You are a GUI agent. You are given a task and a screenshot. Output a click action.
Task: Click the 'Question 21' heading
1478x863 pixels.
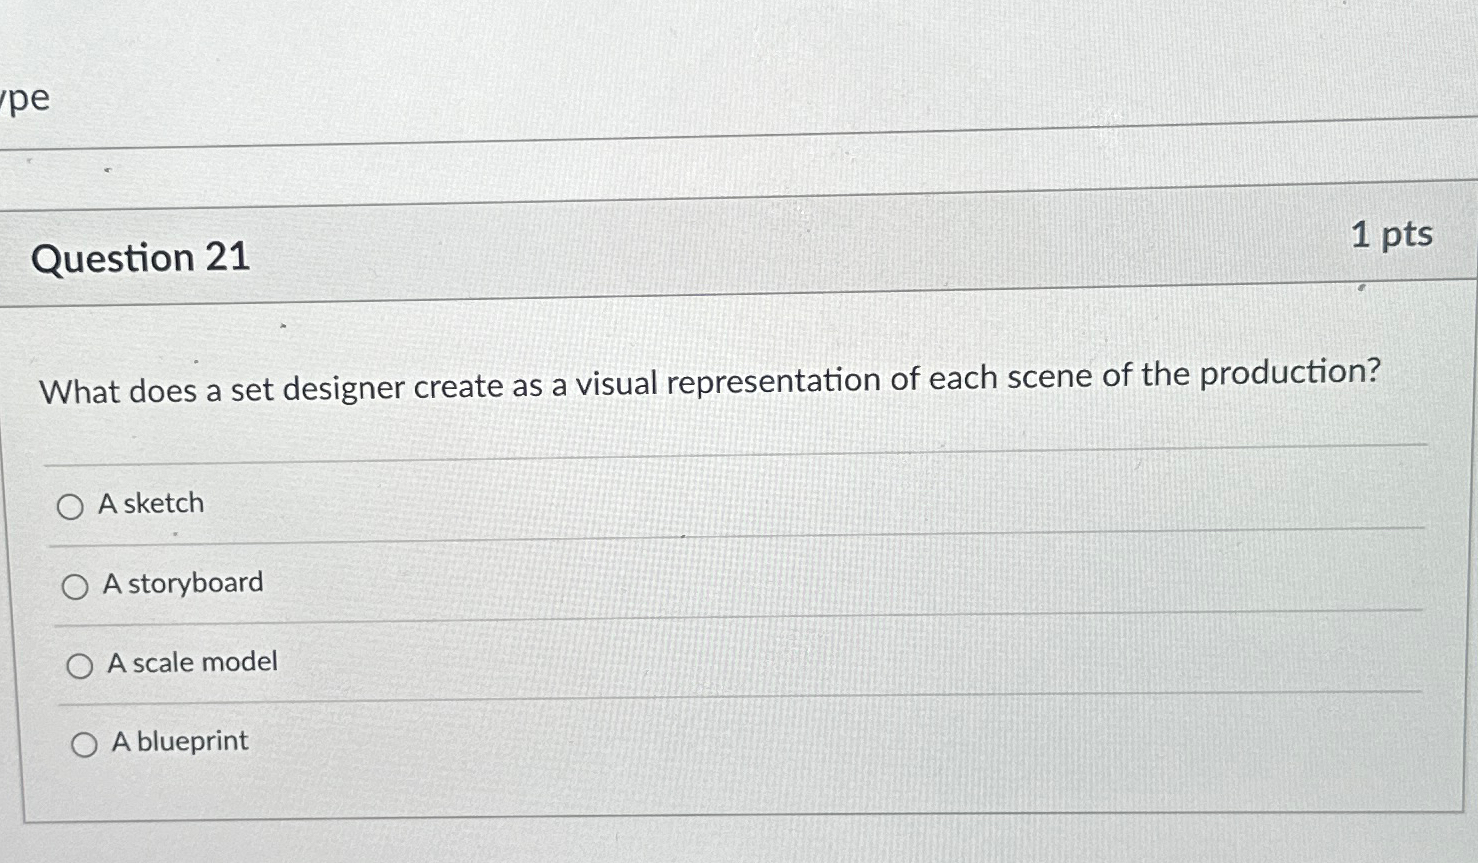[141, 258]
